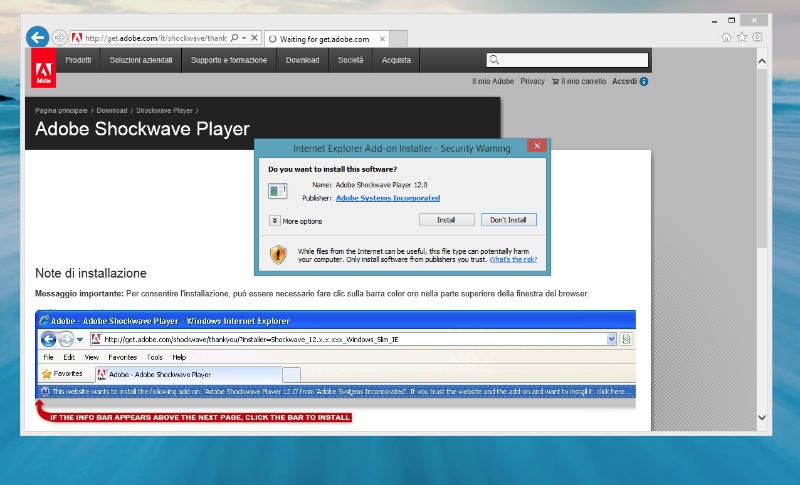The height and width of the screenshot is (485, 800).
Task: Open IE Tools gear icon
Action: coord(757,37)
